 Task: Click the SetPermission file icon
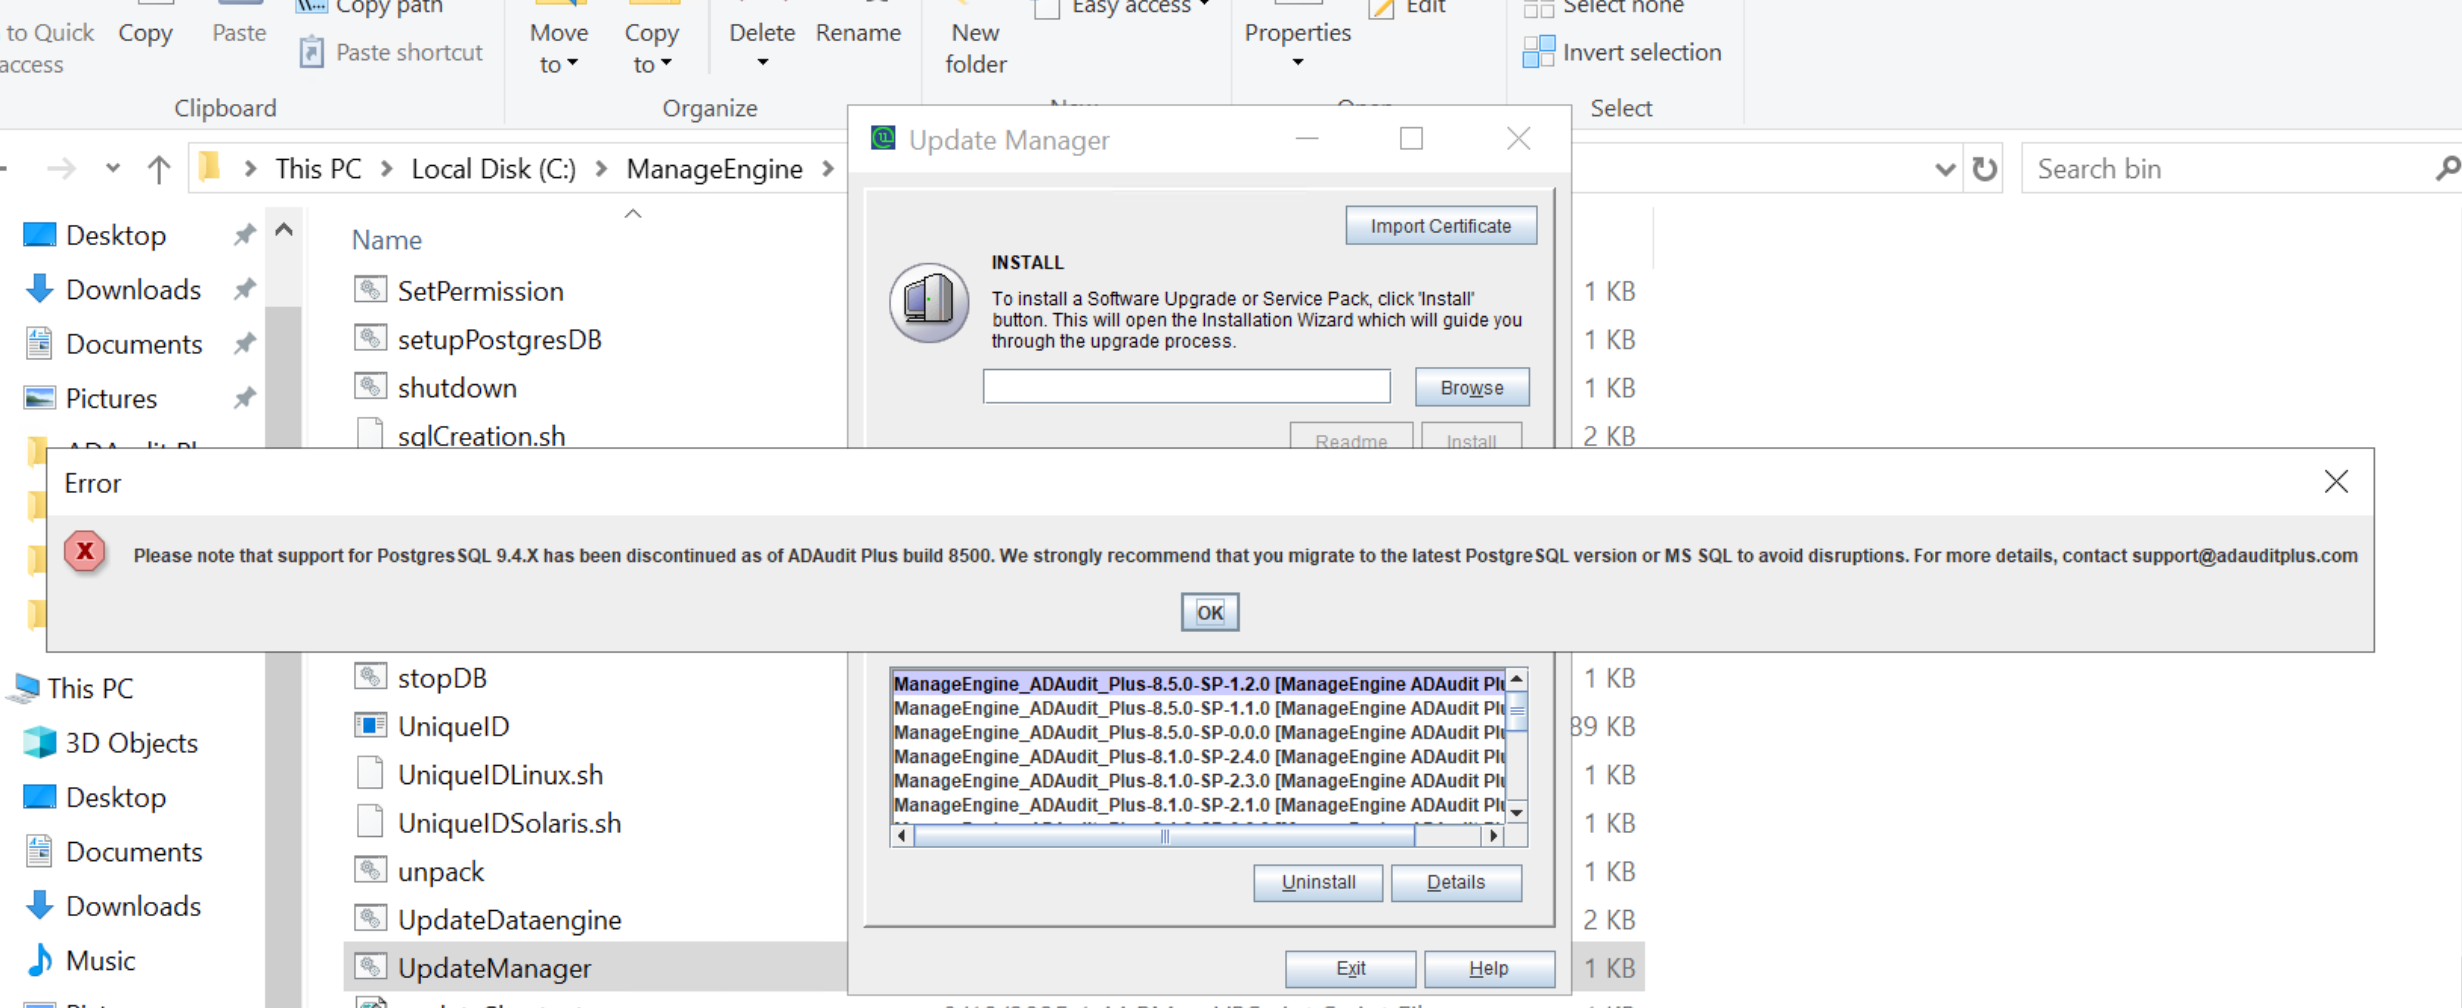click(x=370, y=290)
